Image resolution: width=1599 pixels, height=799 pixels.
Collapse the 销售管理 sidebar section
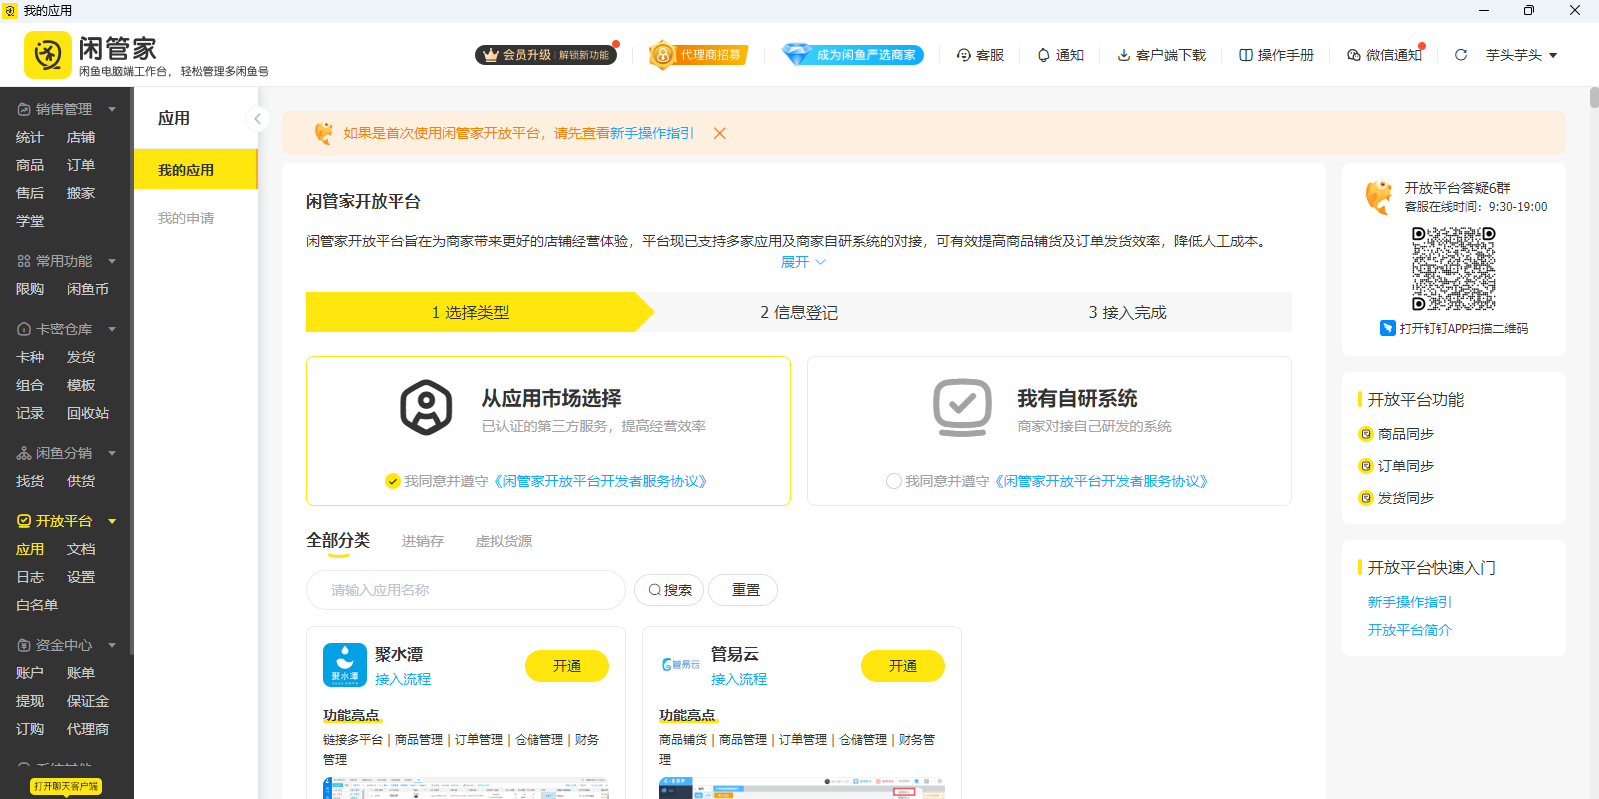tap(112, 109)
